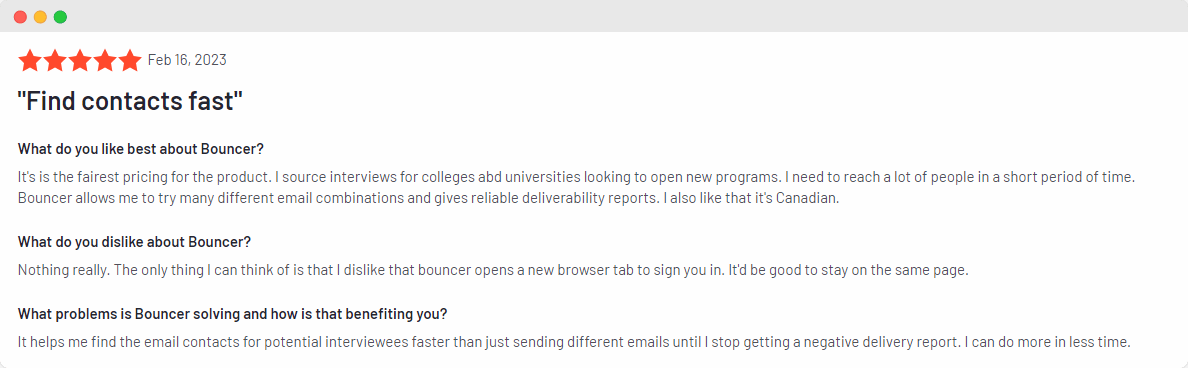Click the second red rating star
Viewport: 1188px width, 368px height.
pyautogui.click(x=55, y=61)
